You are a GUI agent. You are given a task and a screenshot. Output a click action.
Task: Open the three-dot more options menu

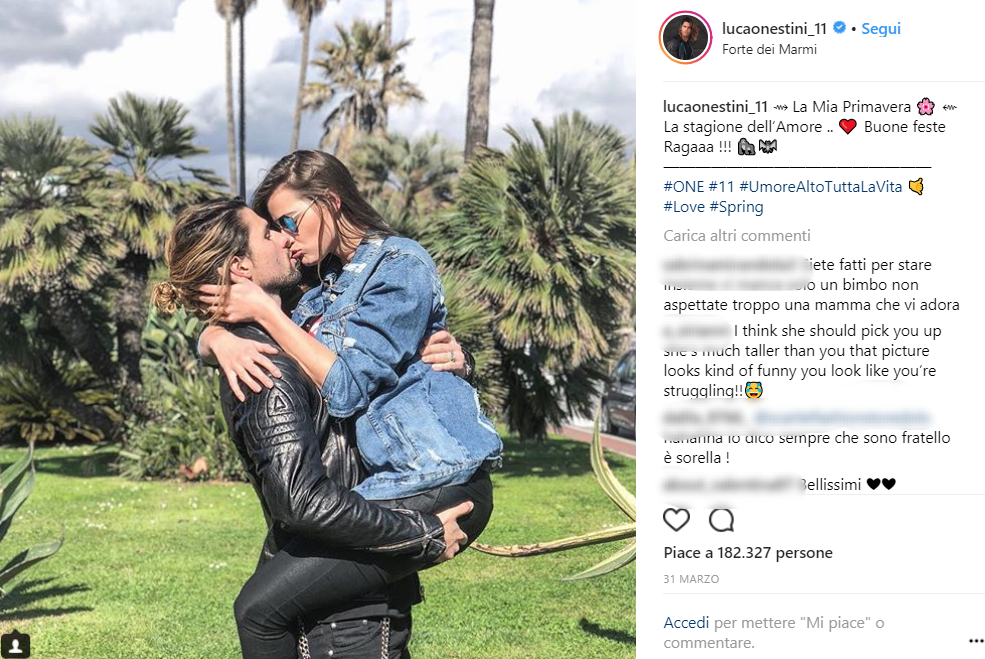(976, 641)
